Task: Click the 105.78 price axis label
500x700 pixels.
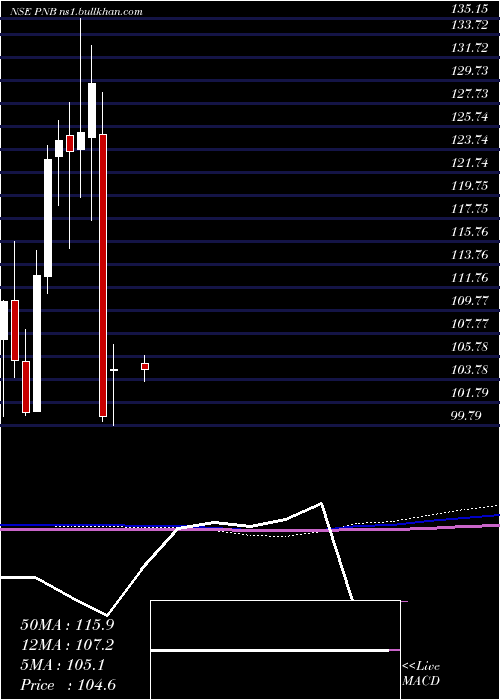Action: coord(470,347)
